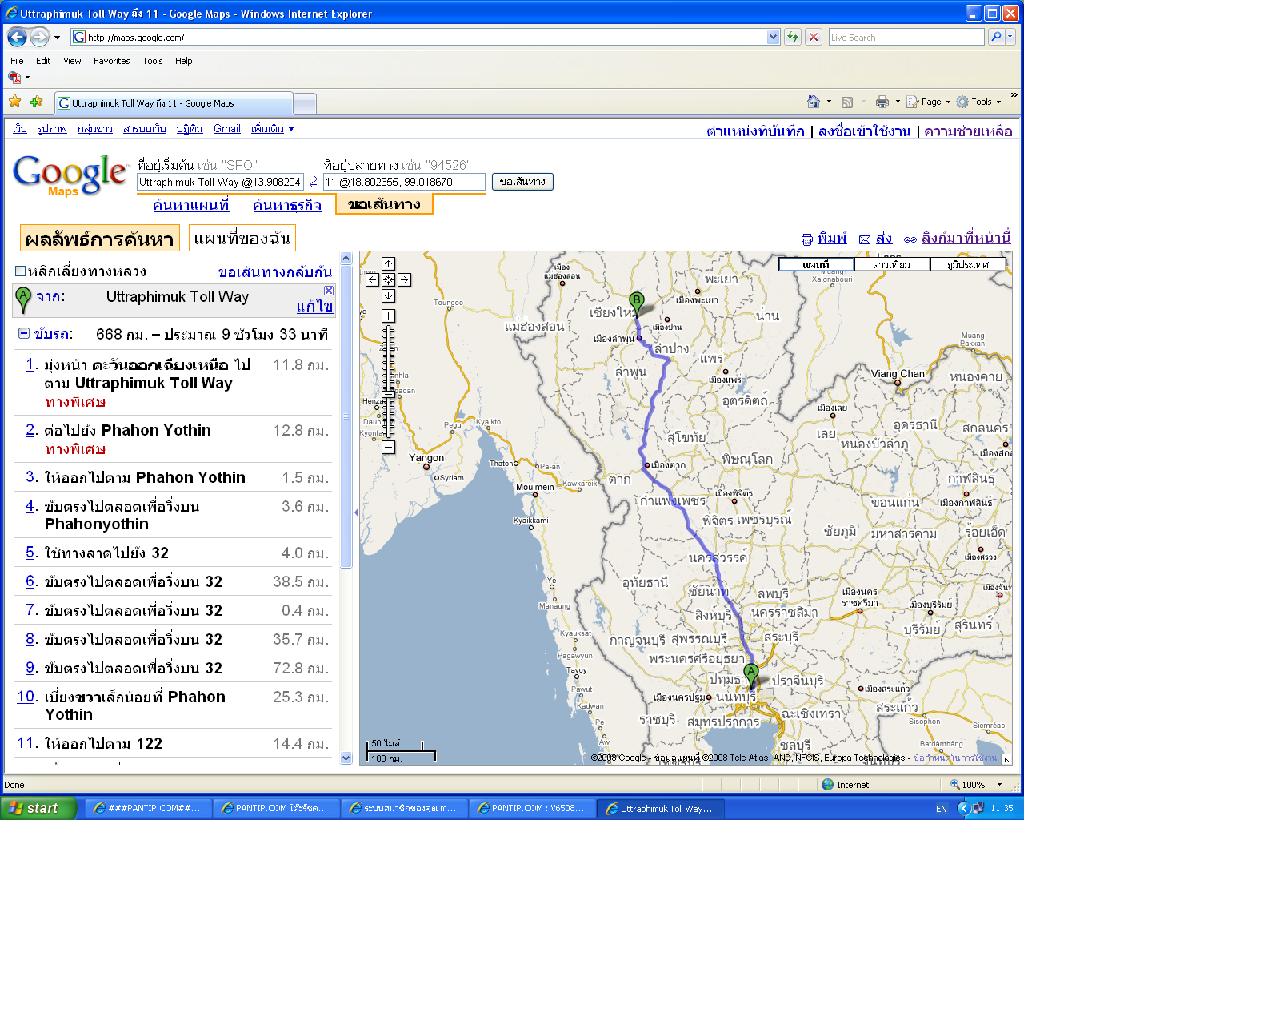The height and width of the screenshot is (1024, 1280).
Task: Open direction step 1 link
Action: (31, 365)
